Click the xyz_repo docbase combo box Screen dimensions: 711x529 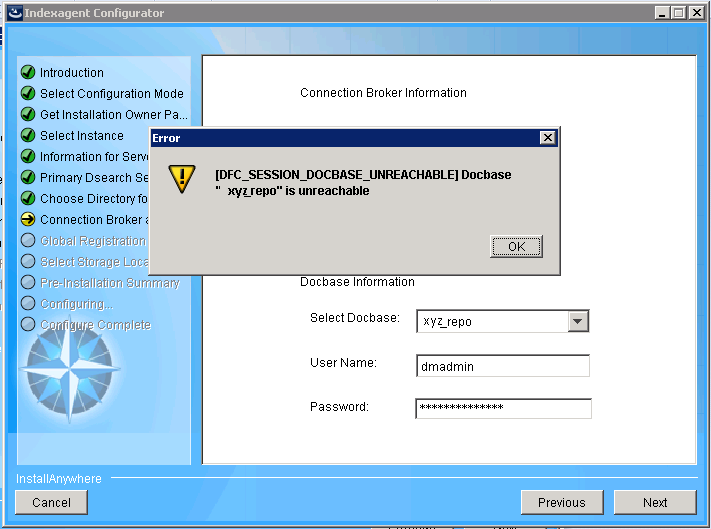[502, 321]
